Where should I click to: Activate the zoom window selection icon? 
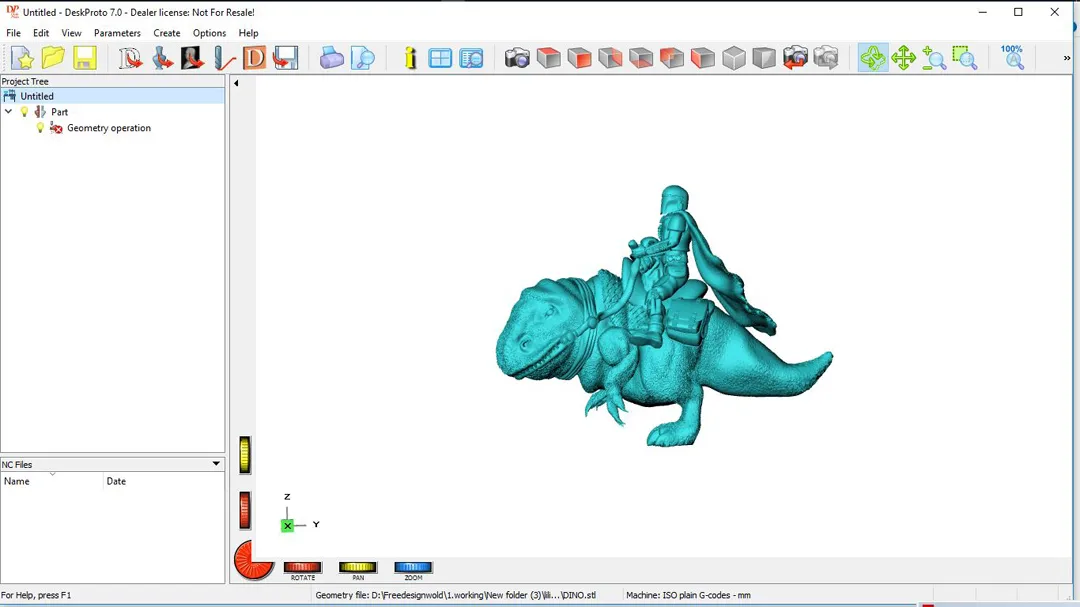tap(964, 58)
